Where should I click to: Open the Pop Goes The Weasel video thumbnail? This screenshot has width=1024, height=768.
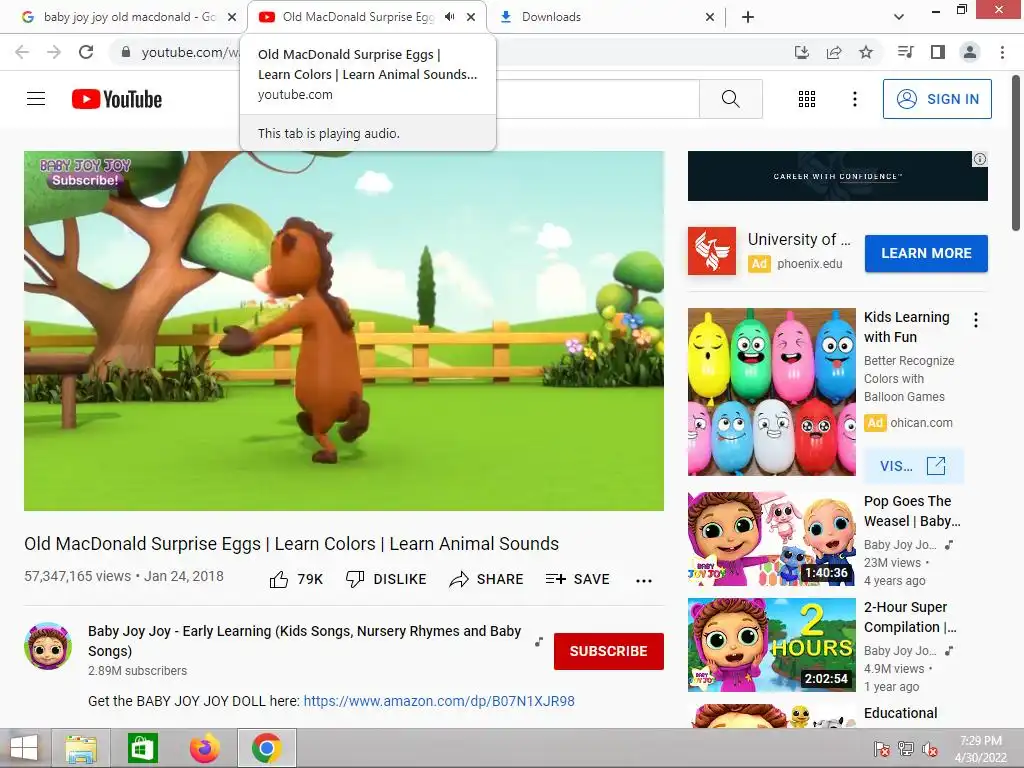tap(771, 539)
